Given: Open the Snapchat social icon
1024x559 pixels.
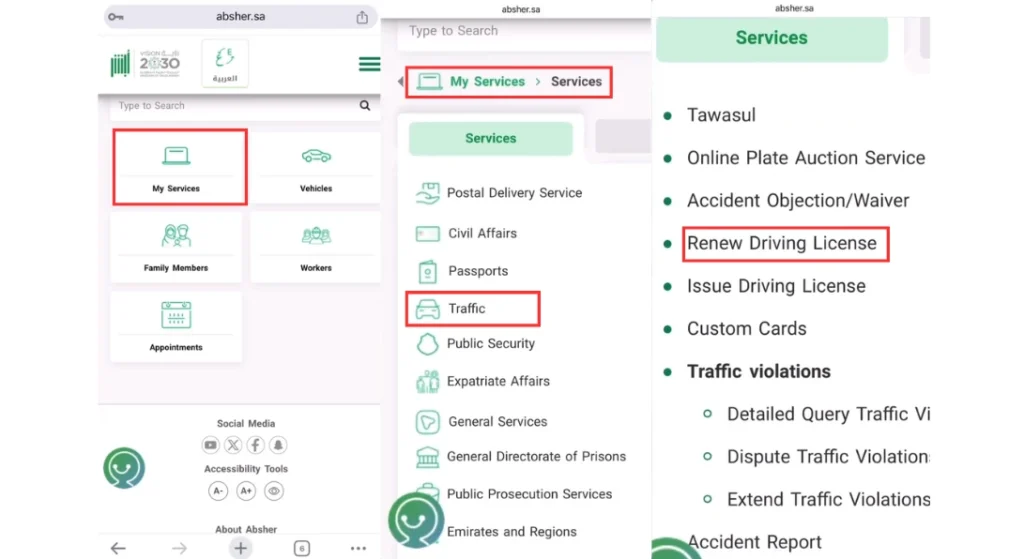Looking at the screenshot, I should (x=278, y=445).
